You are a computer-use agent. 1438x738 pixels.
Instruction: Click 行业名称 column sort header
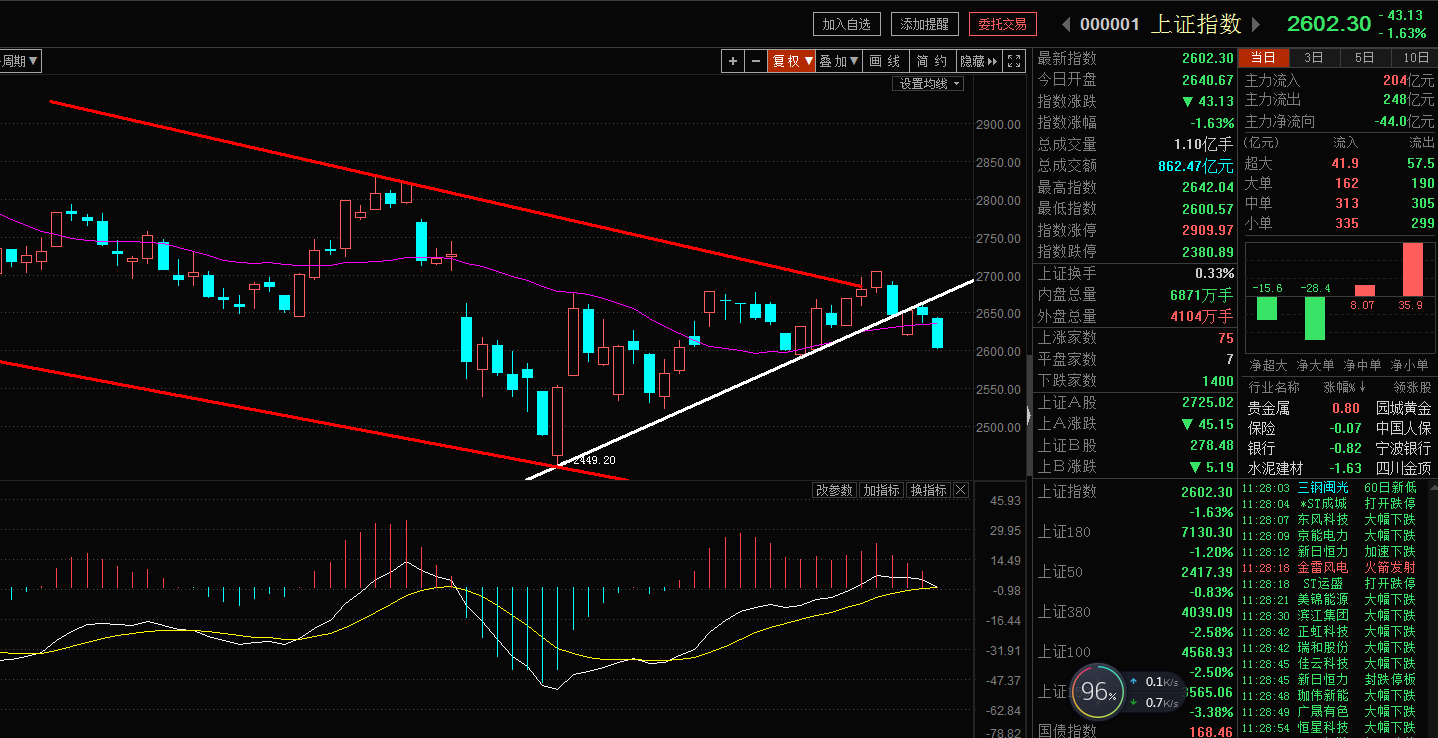(x=1274, y=387)
